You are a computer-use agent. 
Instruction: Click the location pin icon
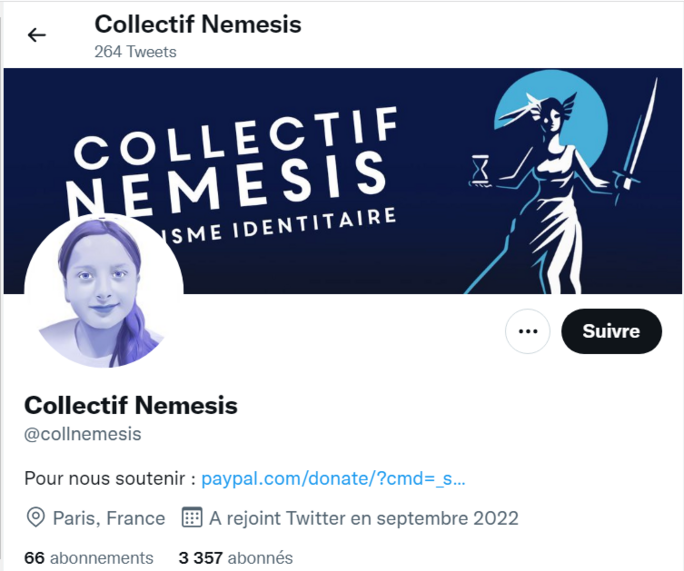(36, 518)
